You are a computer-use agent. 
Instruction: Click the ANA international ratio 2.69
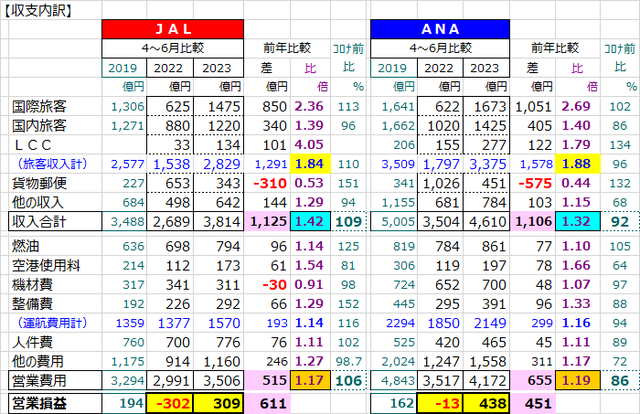point(576,107)
